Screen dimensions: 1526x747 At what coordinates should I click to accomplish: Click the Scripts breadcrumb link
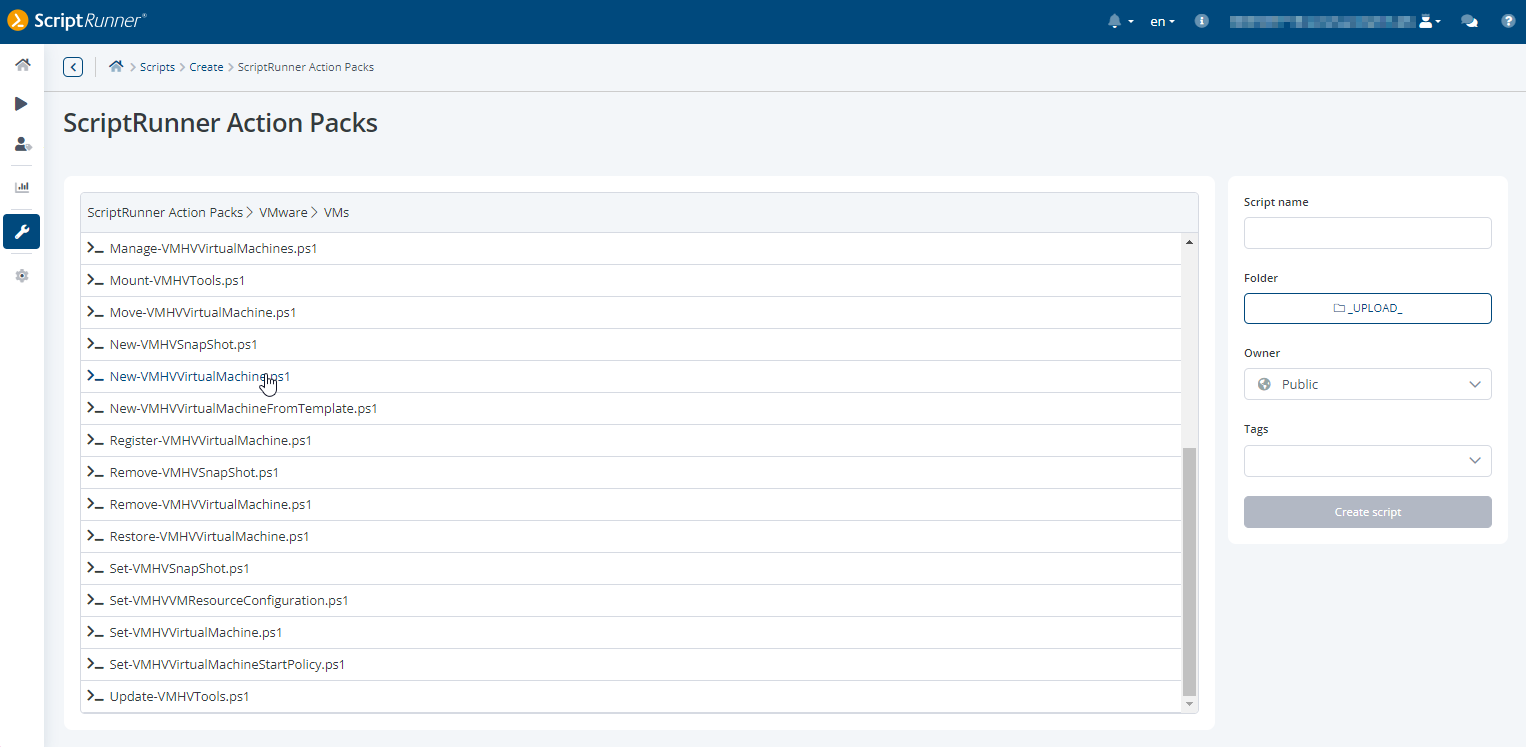pos(157,67)
